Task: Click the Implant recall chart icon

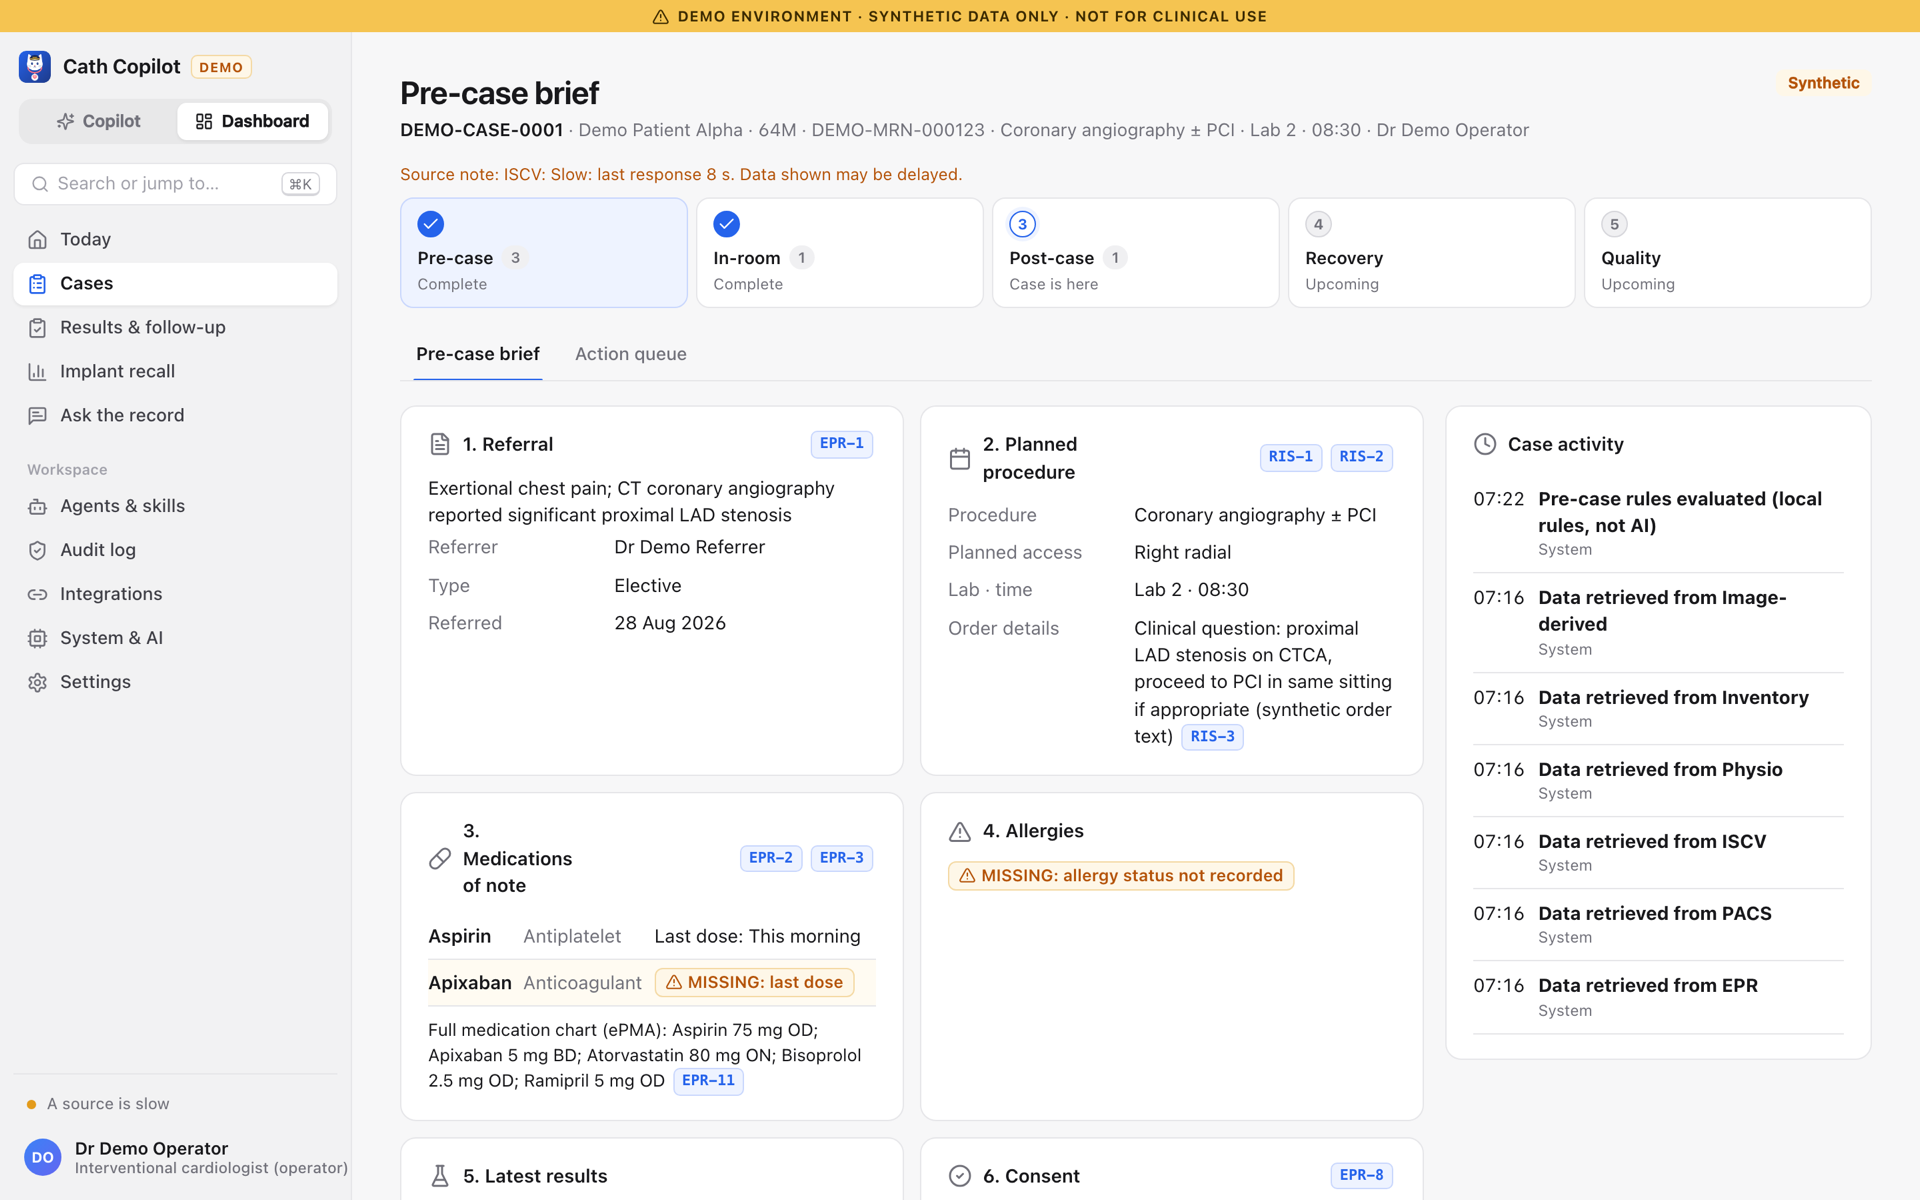Action: 38,372
